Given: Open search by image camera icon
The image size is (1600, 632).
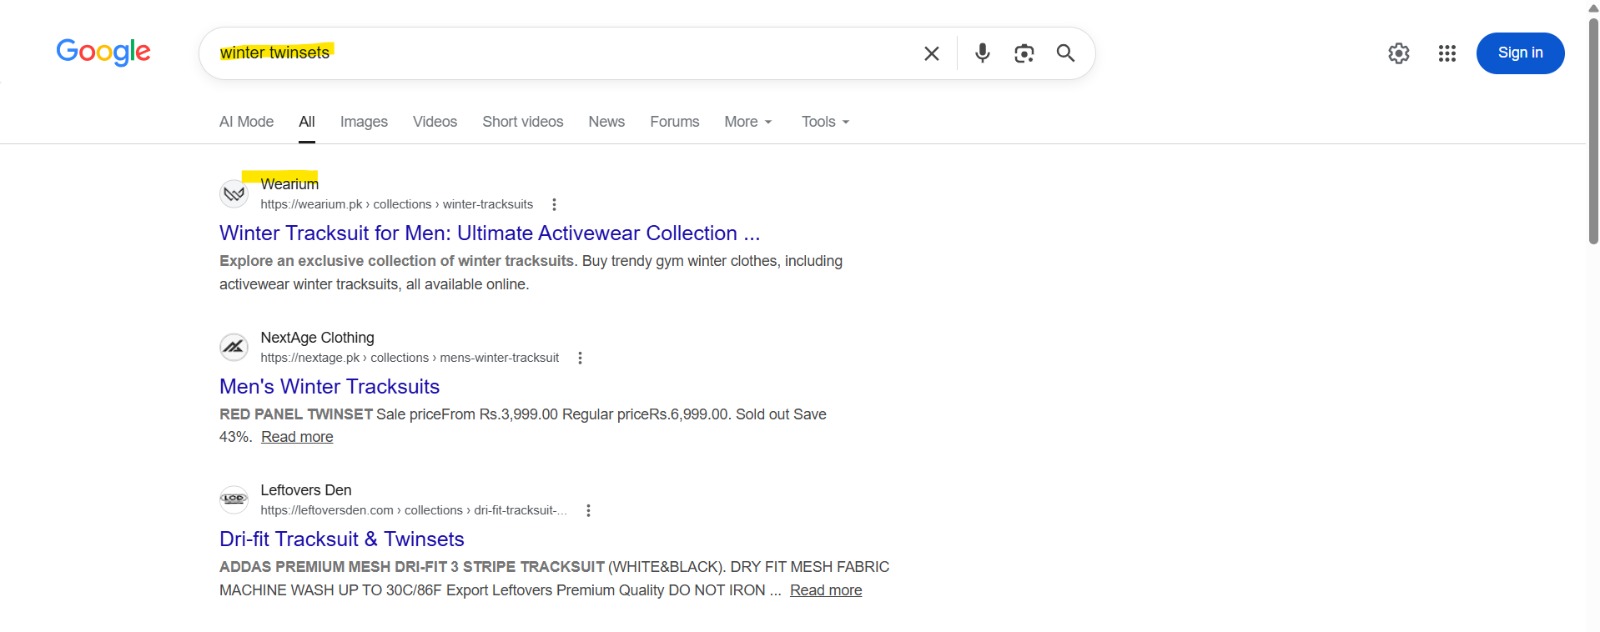Looking at the screenshot, I should pyautogui.click(x=1024, y=53).
